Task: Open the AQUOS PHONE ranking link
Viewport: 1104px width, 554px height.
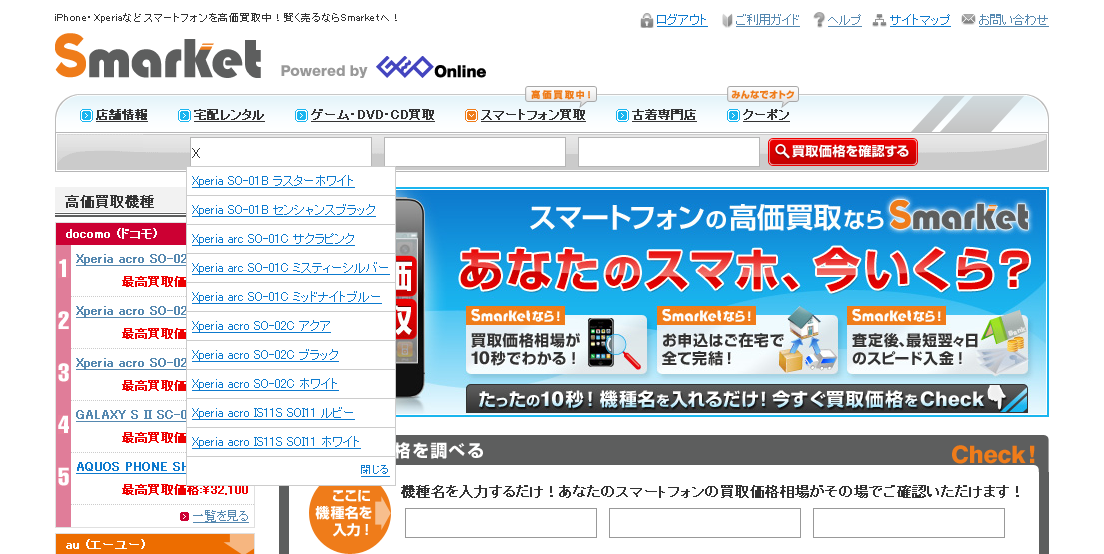Action: pos(131,467)
